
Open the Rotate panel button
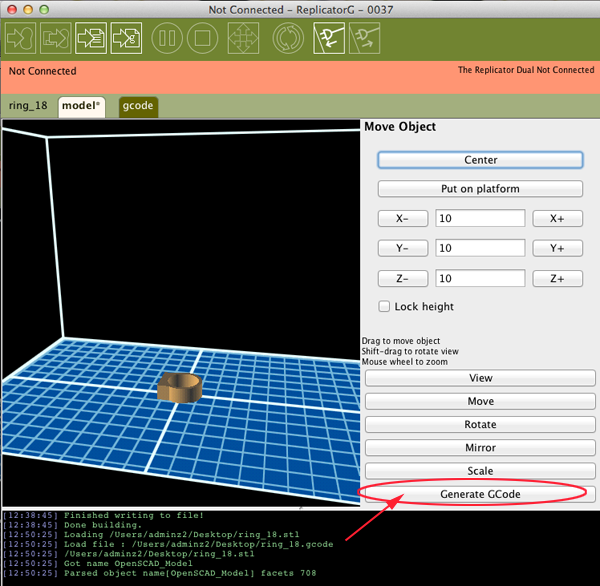480,424
